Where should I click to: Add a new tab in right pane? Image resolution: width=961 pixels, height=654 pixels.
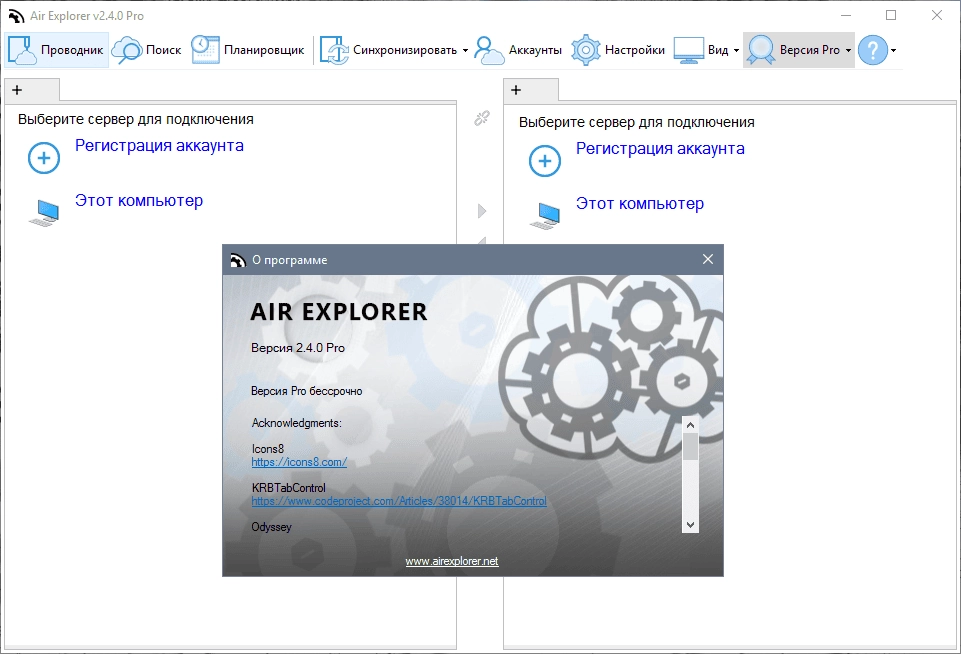pos(516,90)
